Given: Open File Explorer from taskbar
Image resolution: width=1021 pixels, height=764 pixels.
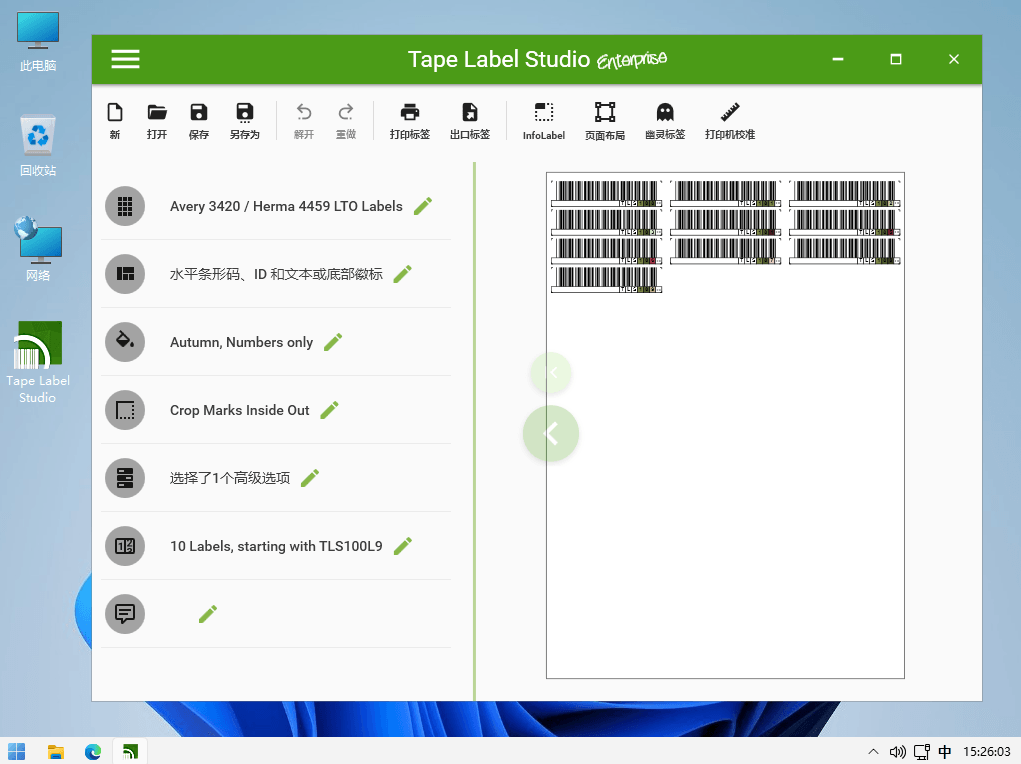Looking at the screenshot, I should [56, 752].
